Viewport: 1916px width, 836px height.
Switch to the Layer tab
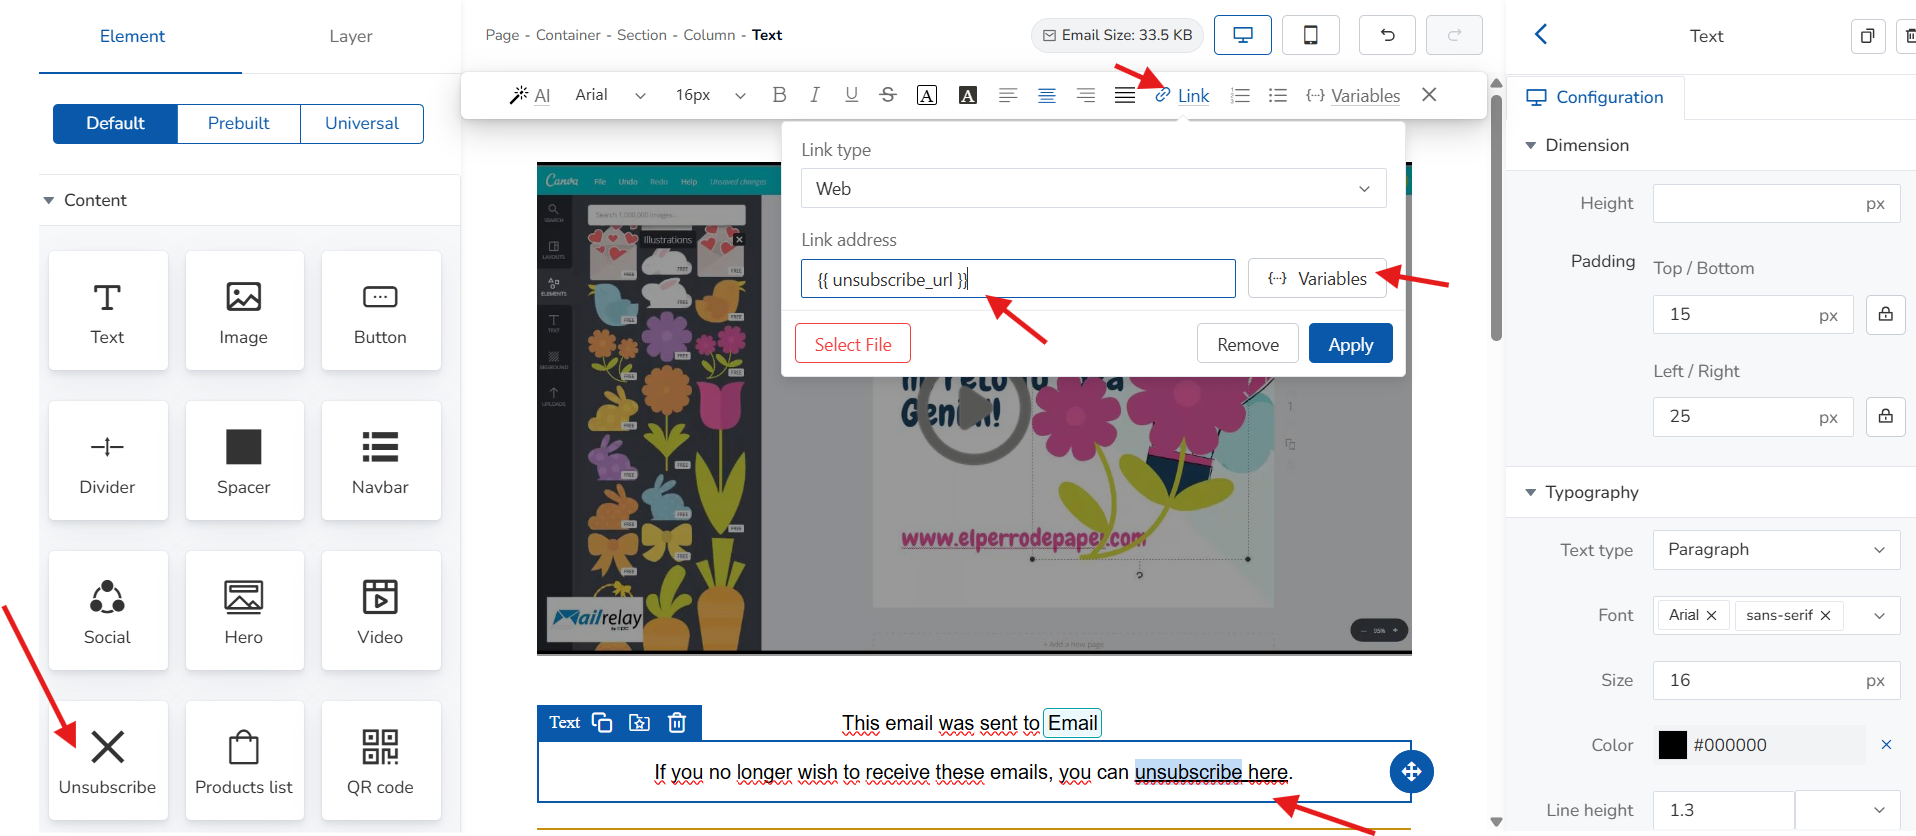click(x=351, y=36)
